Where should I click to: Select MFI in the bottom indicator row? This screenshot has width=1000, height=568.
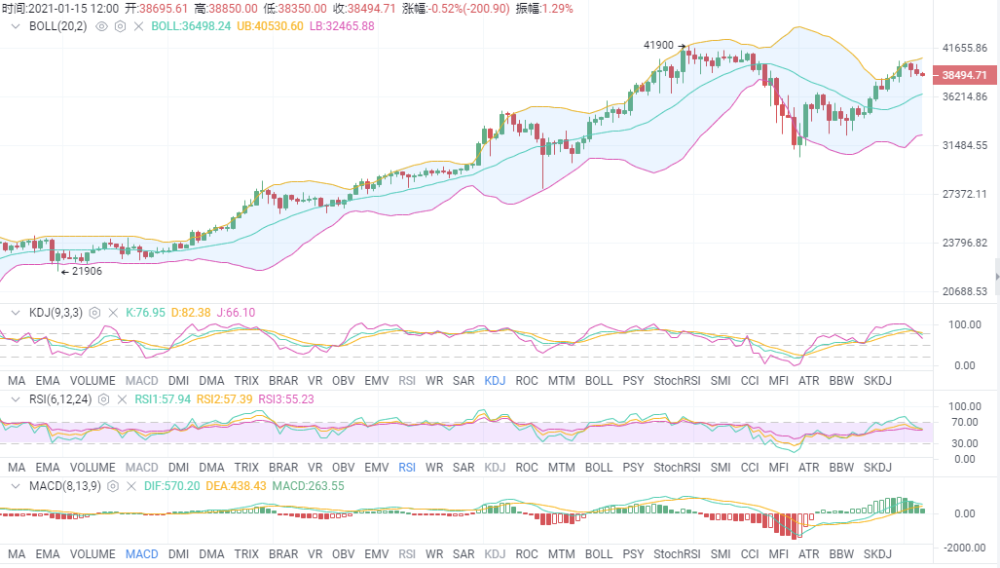click(779, 554)
